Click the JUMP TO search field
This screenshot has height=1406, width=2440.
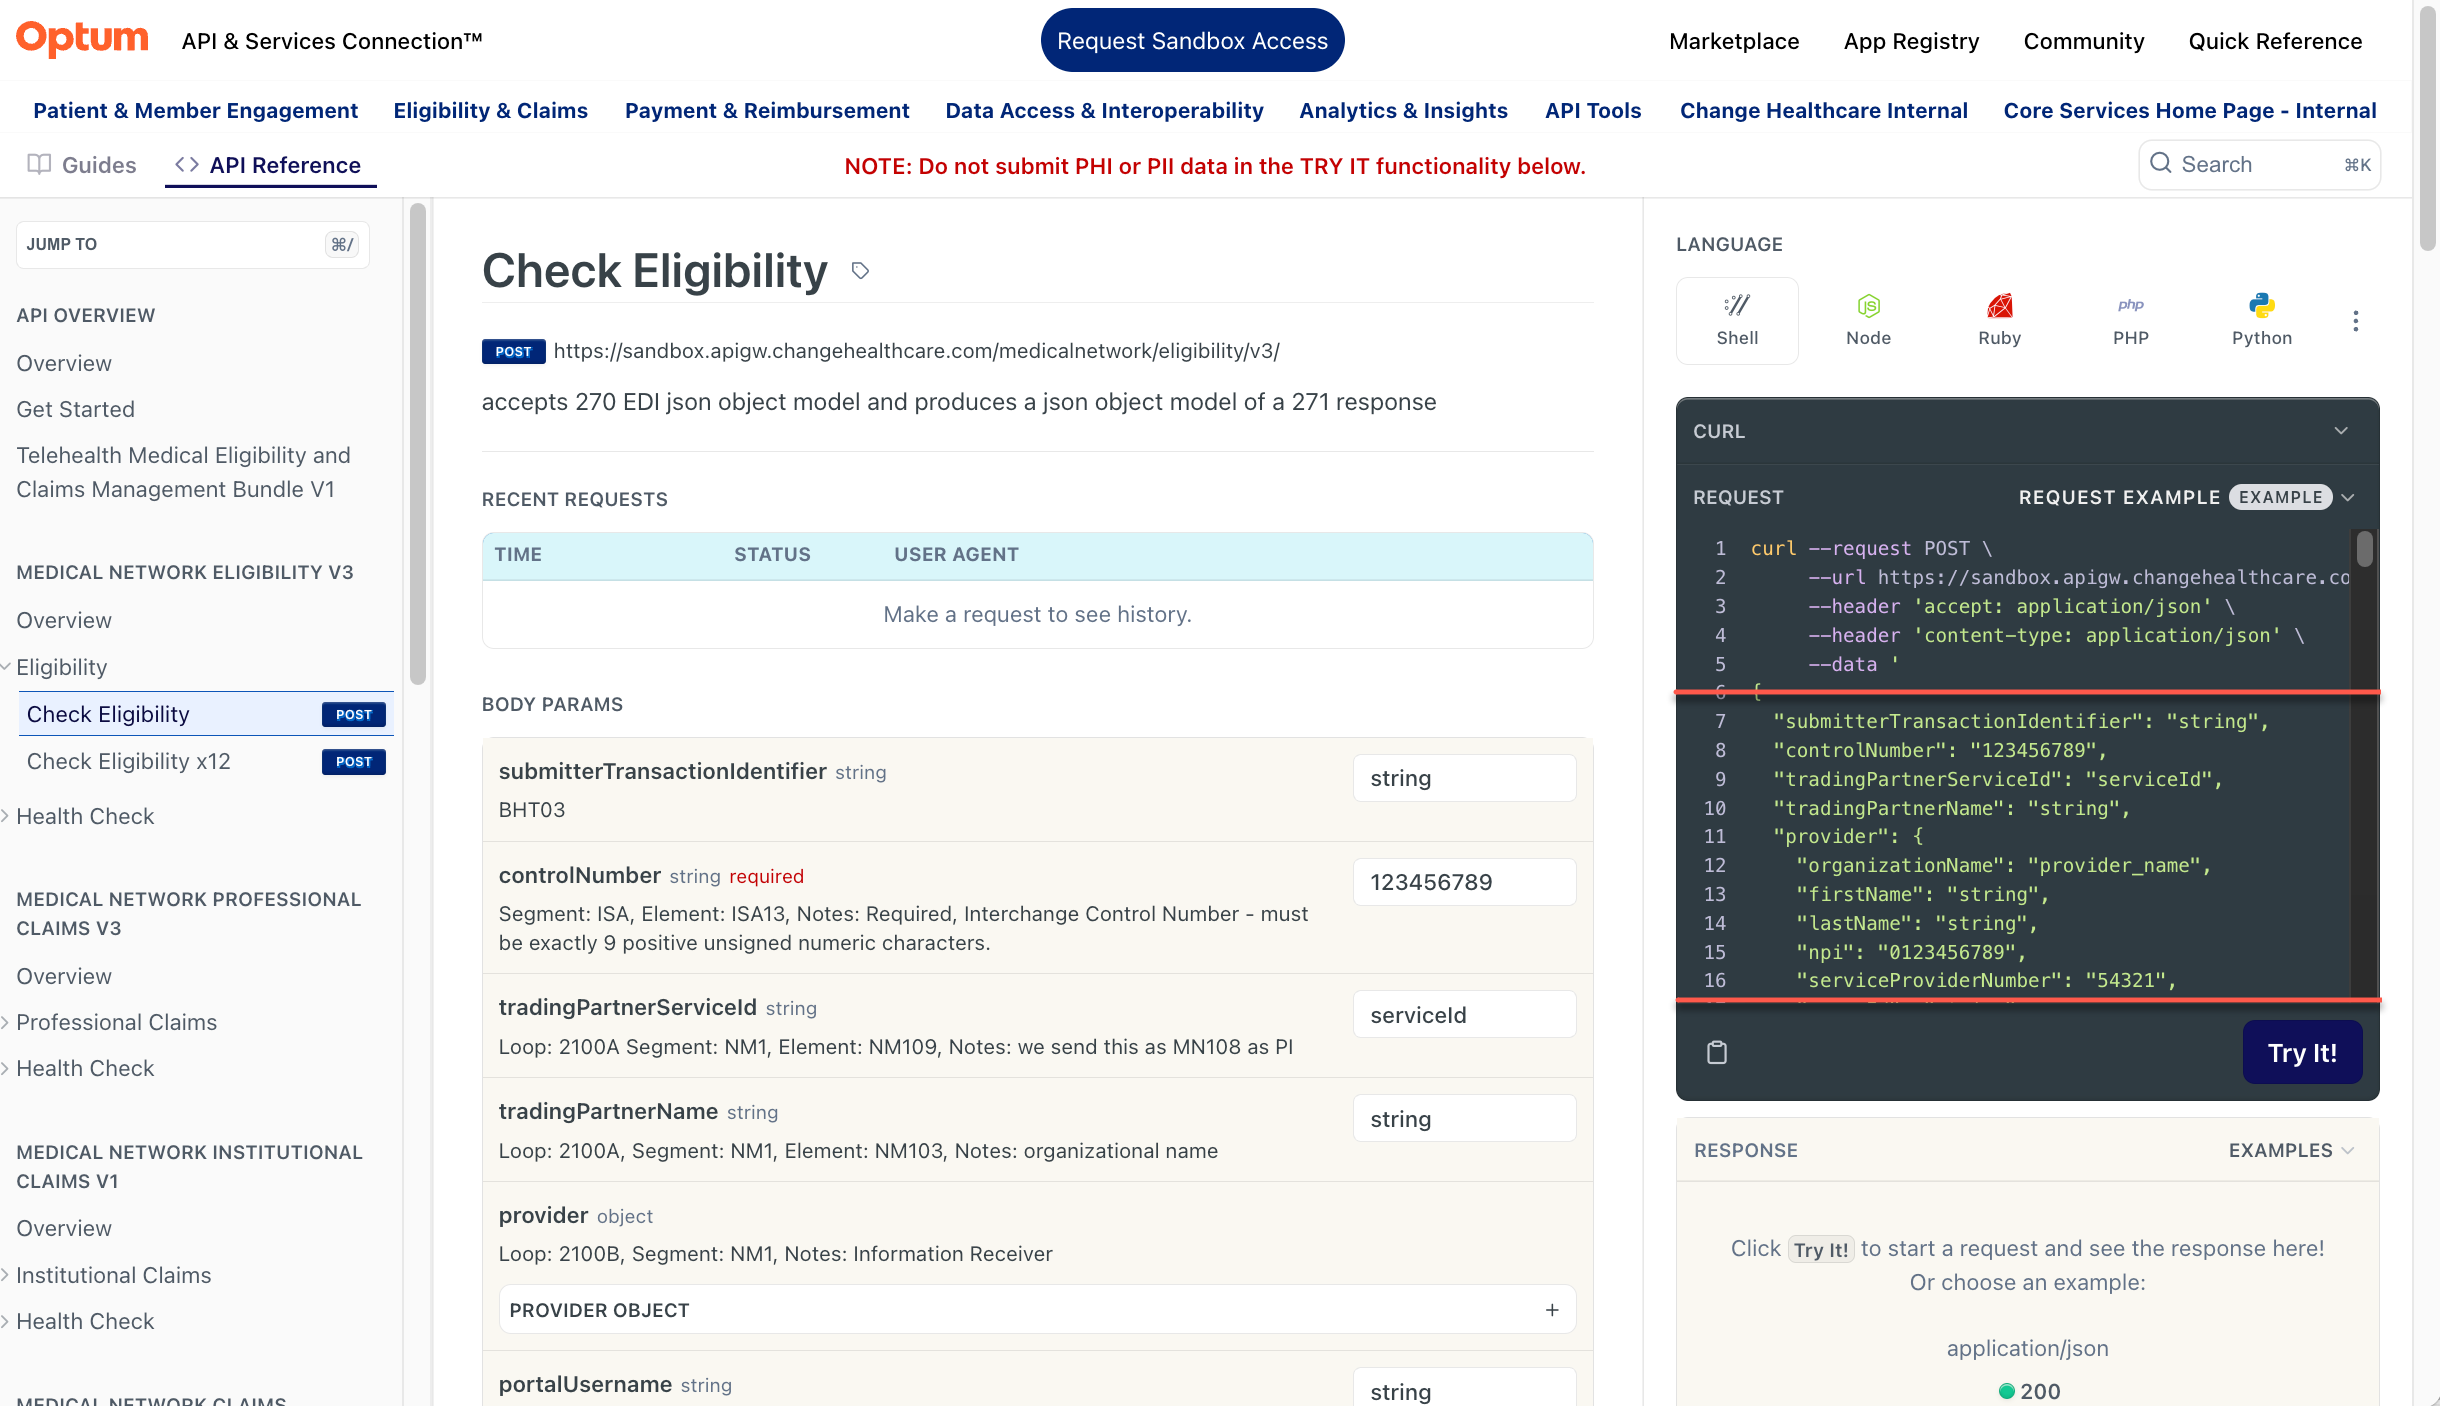click(192, 244)
